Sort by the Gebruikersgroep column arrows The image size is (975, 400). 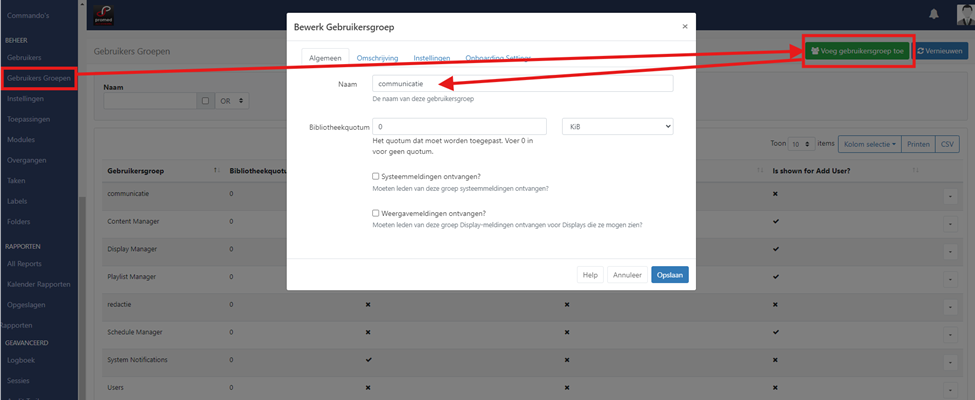point(216,171)
